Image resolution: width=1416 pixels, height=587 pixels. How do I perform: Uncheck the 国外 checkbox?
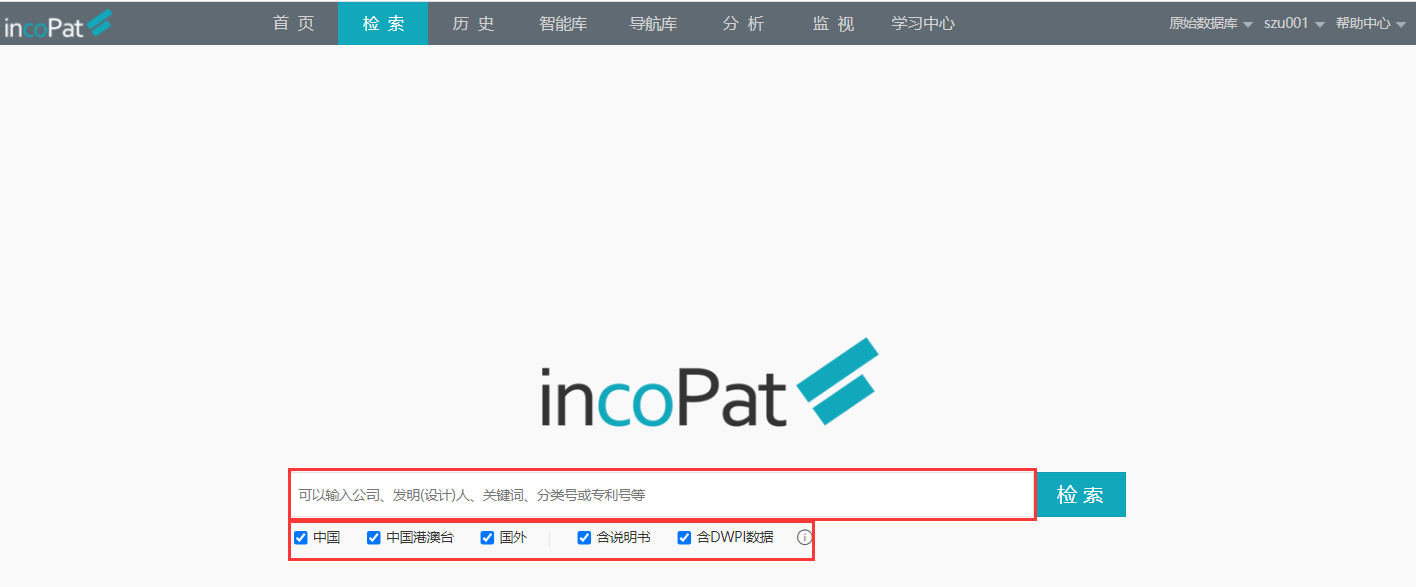(488, 538)
